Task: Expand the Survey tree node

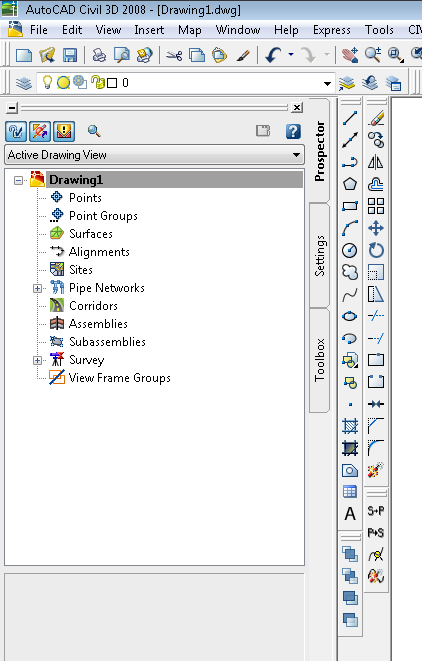Action: [x=37, y=360]
